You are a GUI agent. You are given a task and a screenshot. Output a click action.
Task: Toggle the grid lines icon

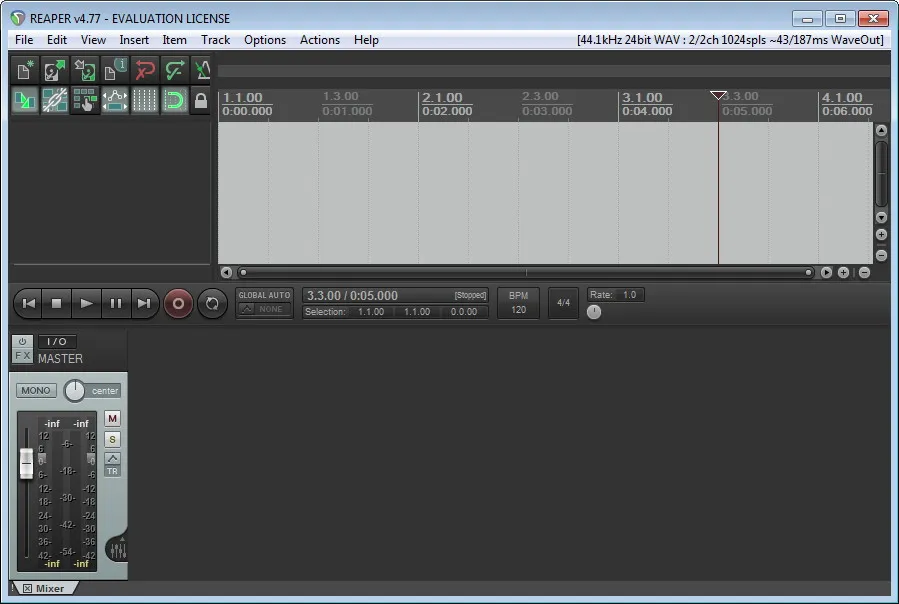[144, 100]
